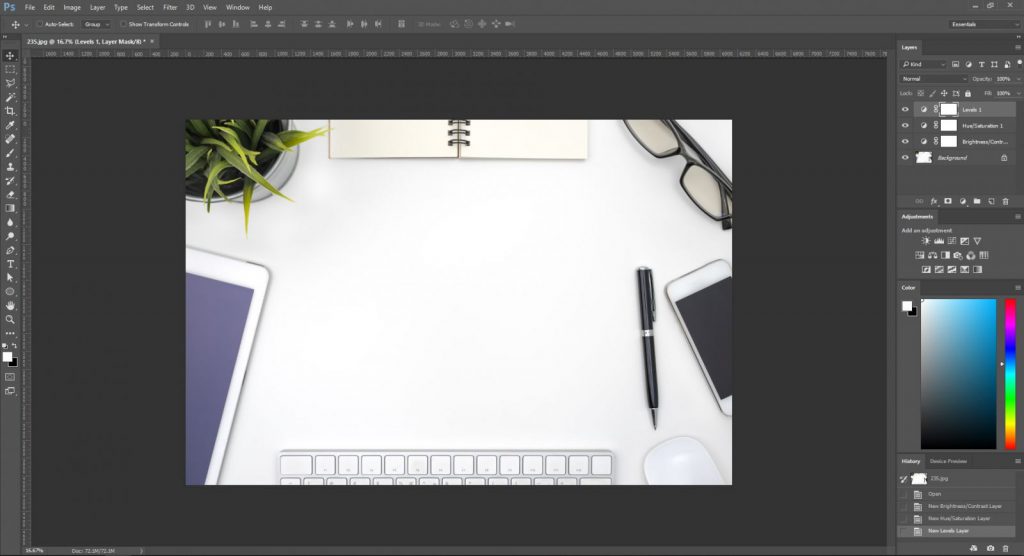Toggle visibility of the Background layer

(905, 158)
